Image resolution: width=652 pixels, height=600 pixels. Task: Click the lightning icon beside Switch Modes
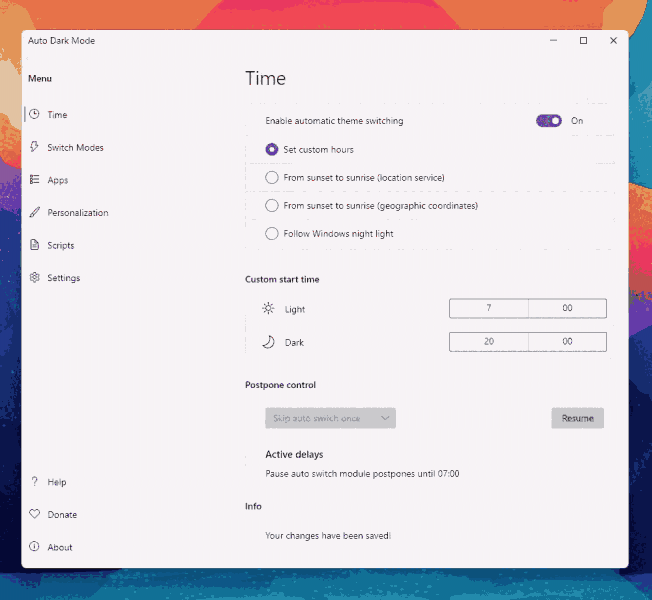(35, 146)
